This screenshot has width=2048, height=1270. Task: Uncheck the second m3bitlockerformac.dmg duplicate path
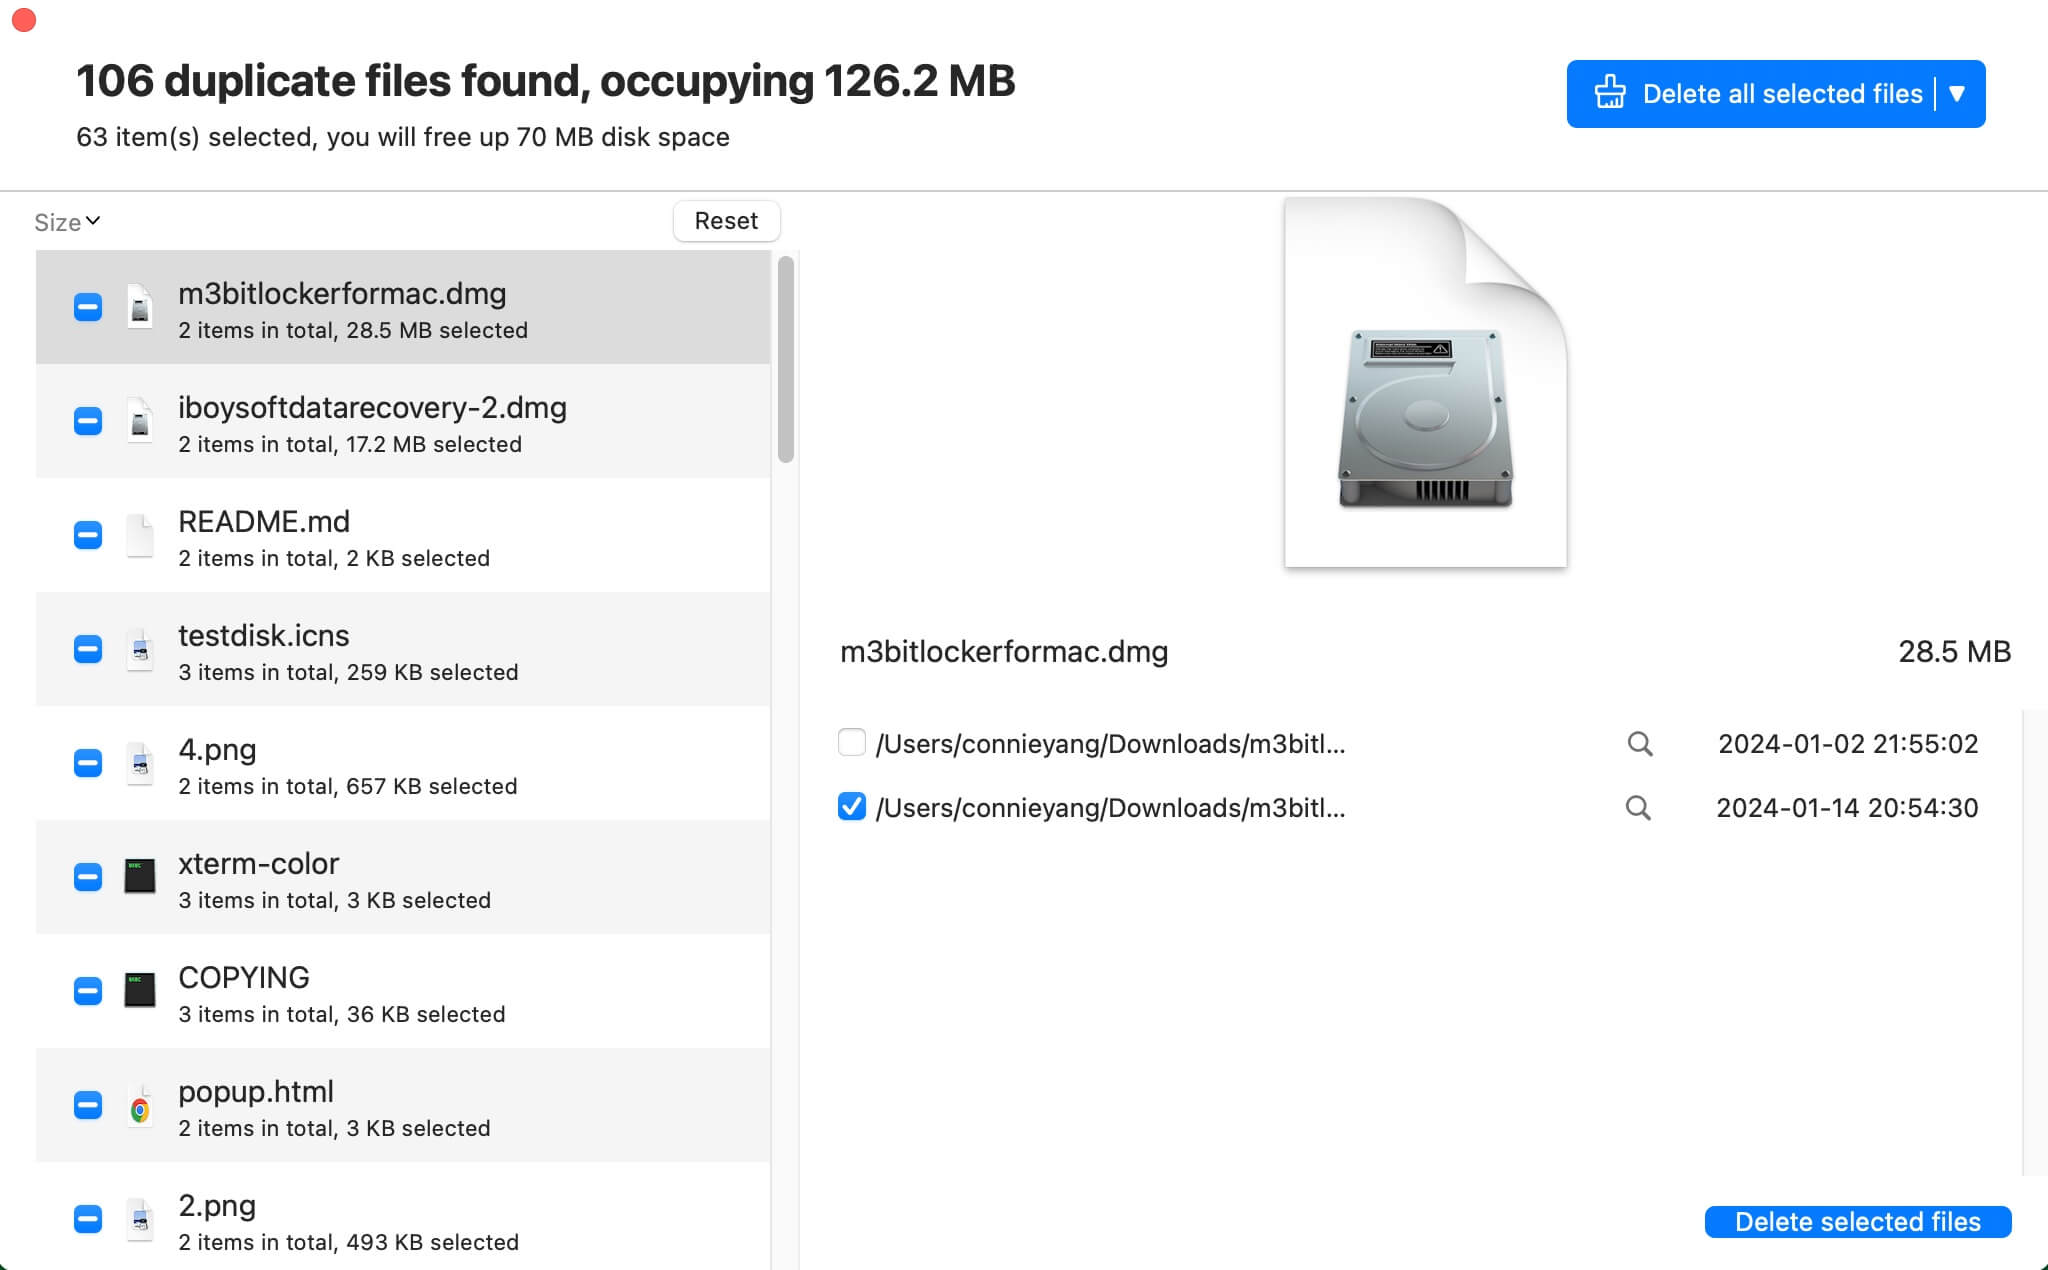852,807
